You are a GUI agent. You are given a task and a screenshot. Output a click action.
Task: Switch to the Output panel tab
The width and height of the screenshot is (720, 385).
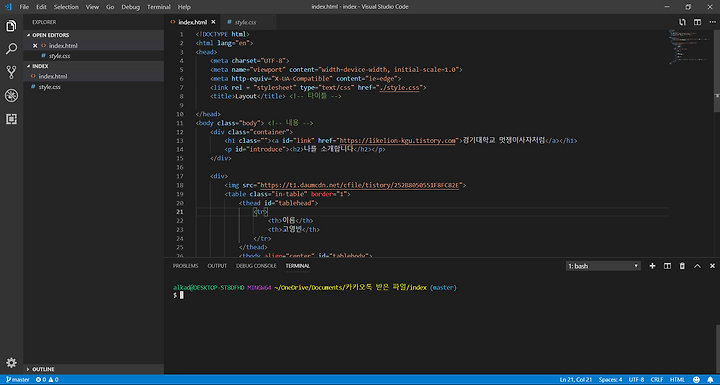[x=217, y=266]
